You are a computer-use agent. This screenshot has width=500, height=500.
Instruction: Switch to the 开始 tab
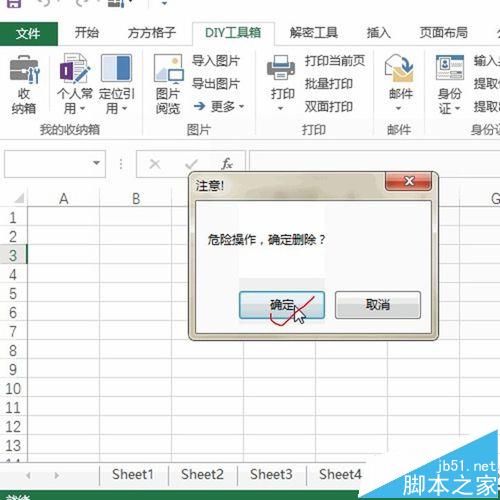[87, 33]
